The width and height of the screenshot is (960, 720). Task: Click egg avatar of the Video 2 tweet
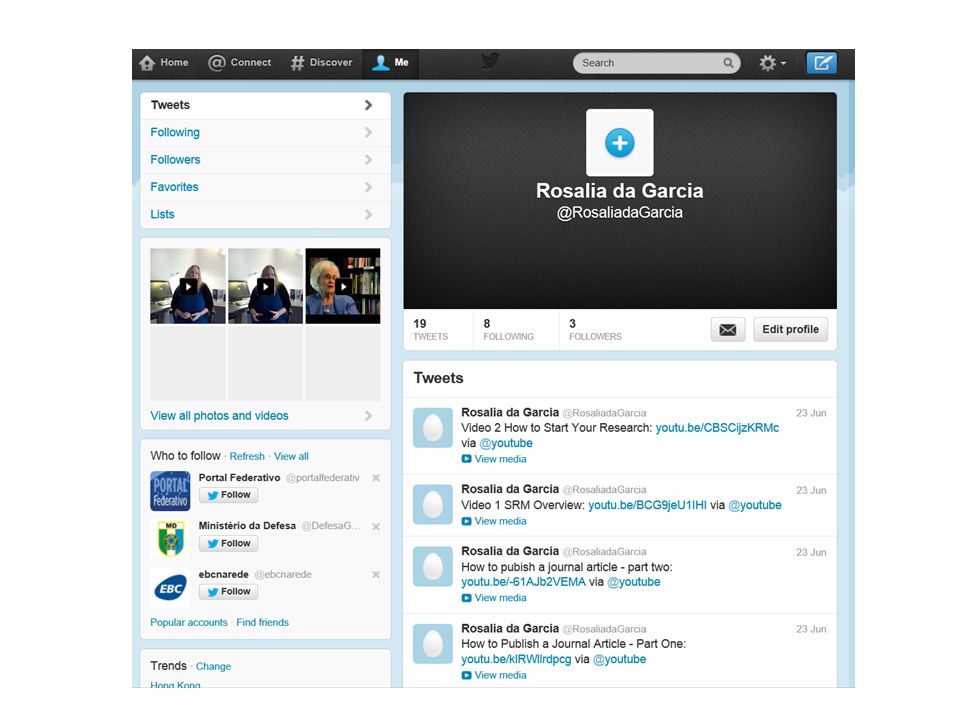[433, 427]
